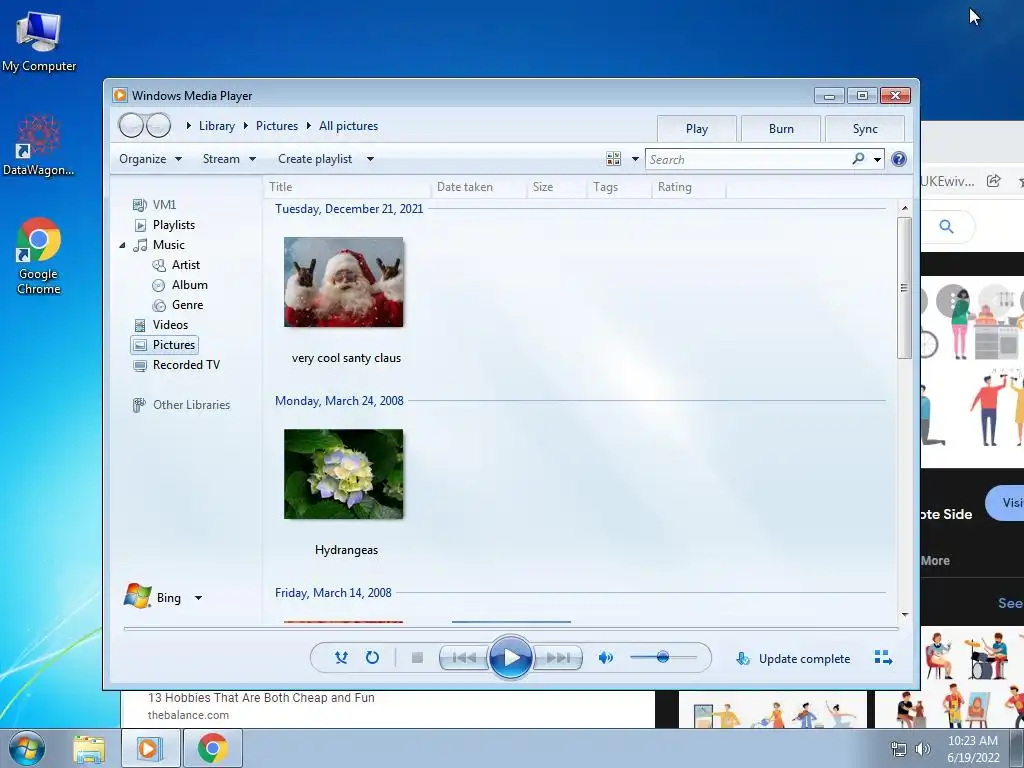
Task: Click the Forward navigation button
Action: (x=159, y=125)
